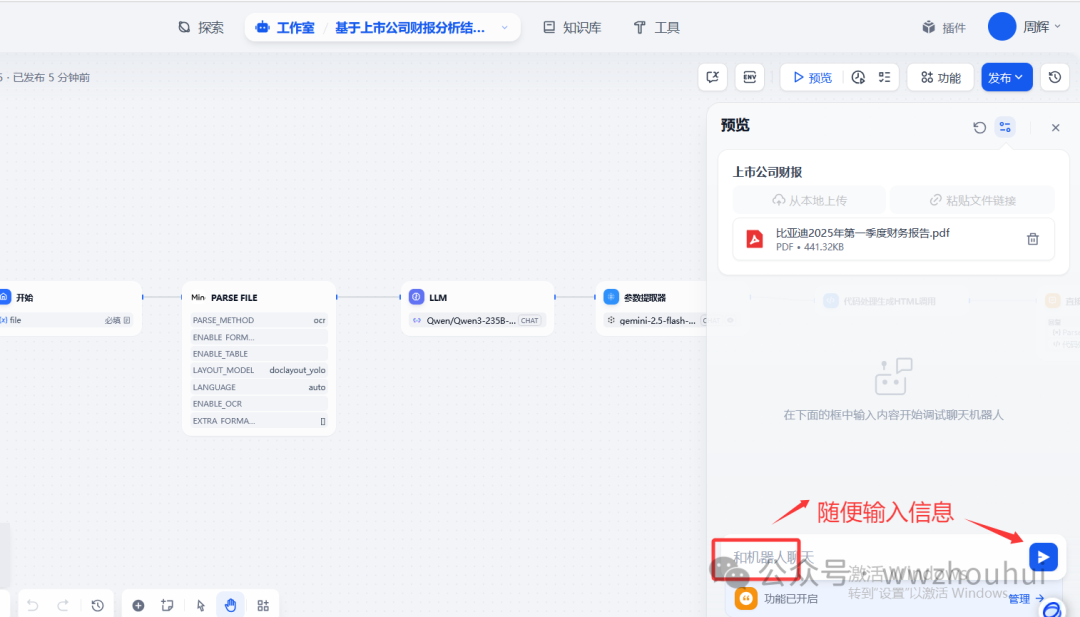The width and height of the screenshot is (1080, 617).
Task: View run history clock icon
Action: [858, 77]
